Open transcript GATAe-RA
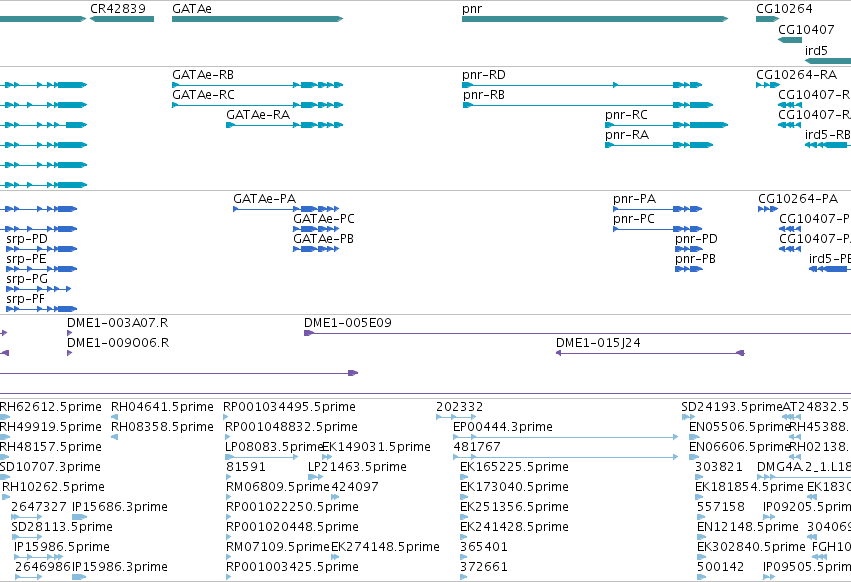 [258, 115]
